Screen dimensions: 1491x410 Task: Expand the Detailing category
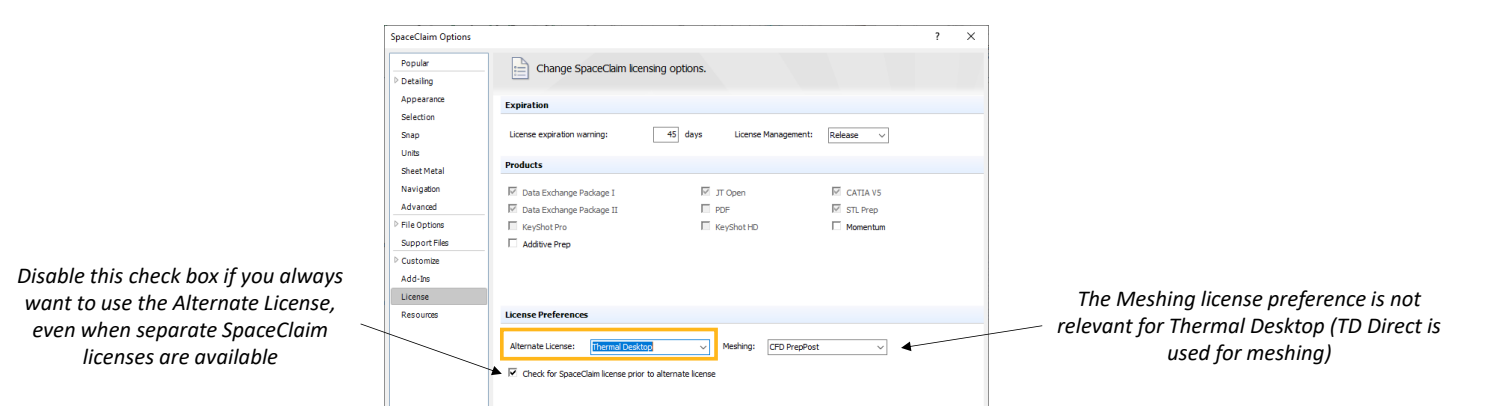click(x=396, y=81)
